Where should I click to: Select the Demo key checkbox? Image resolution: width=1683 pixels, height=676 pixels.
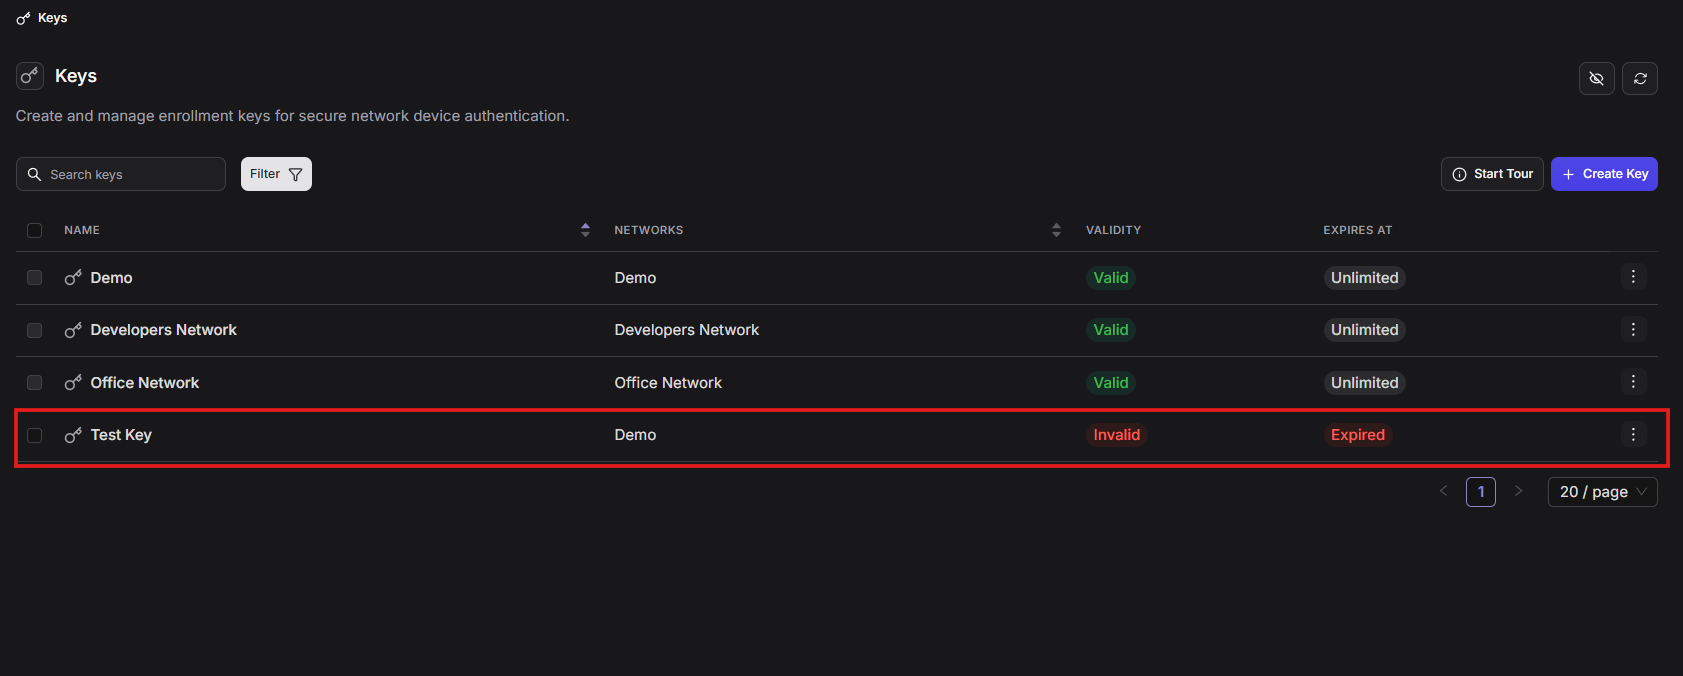(x=35, y=278)
